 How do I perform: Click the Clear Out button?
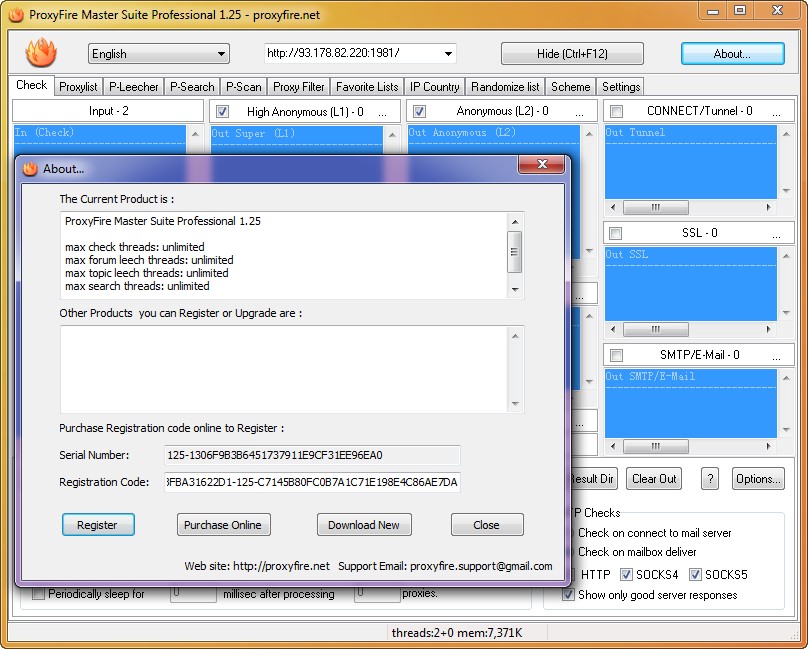click(x=654, y=479)
